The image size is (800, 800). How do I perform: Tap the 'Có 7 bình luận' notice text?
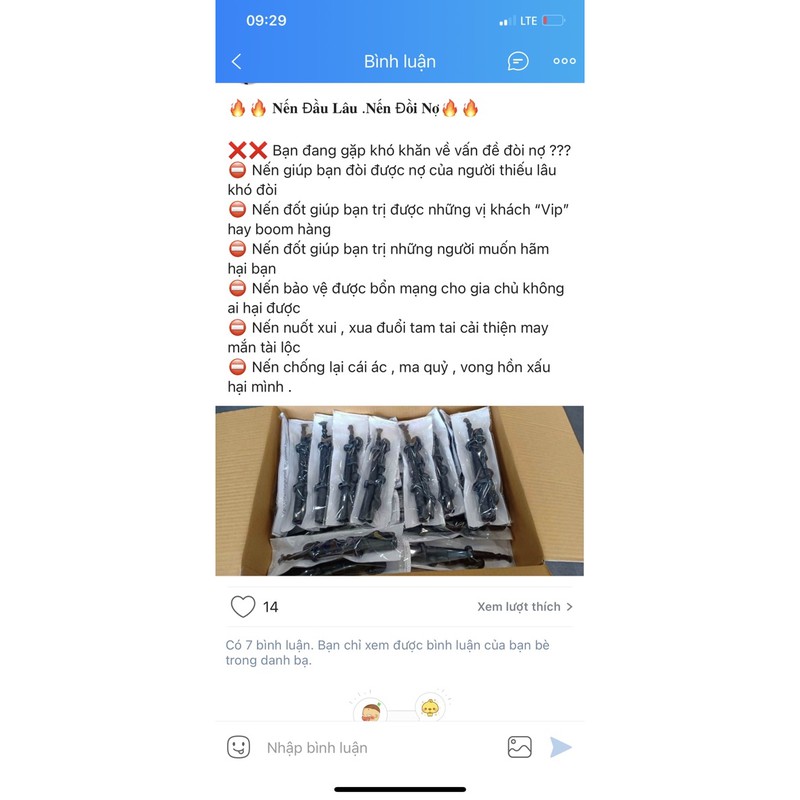[x=388, y=653]
